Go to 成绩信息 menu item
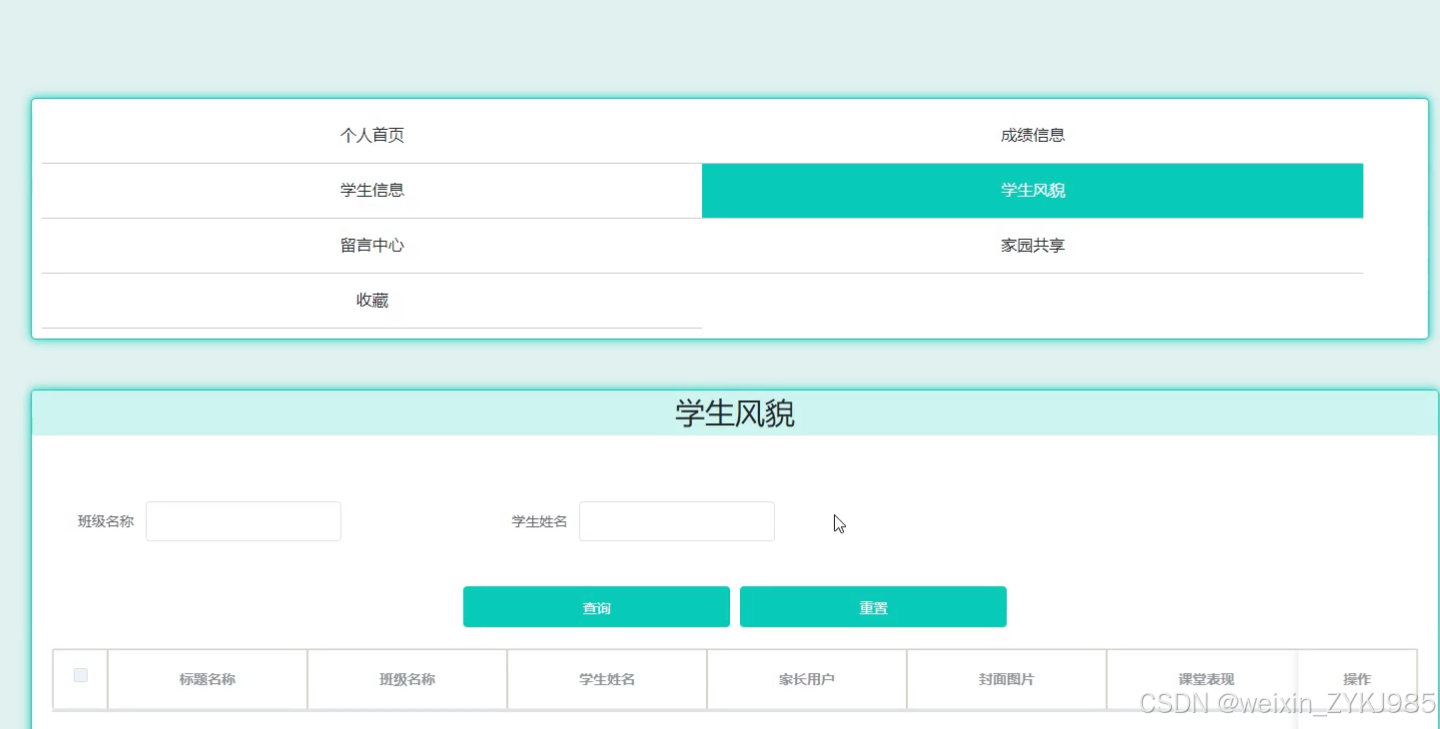Screen dimensions: 1440x729 pyautogui.click(x=1032, y=136)
